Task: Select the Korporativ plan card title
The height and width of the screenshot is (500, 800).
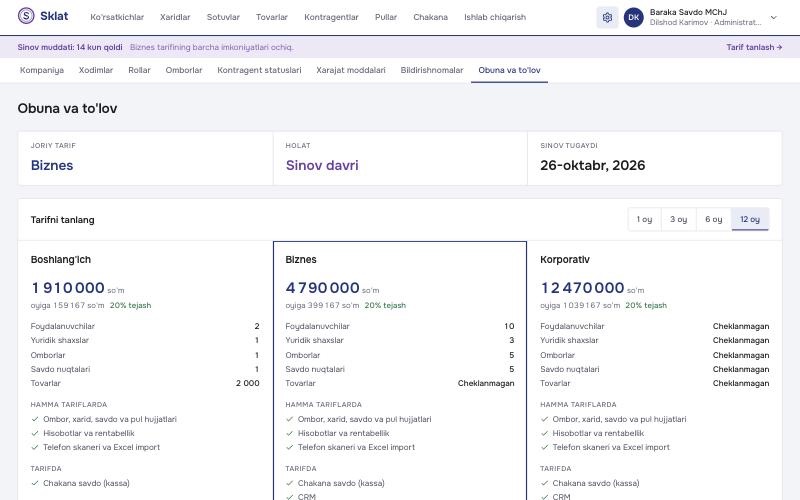Action: [x=565, y=259]
